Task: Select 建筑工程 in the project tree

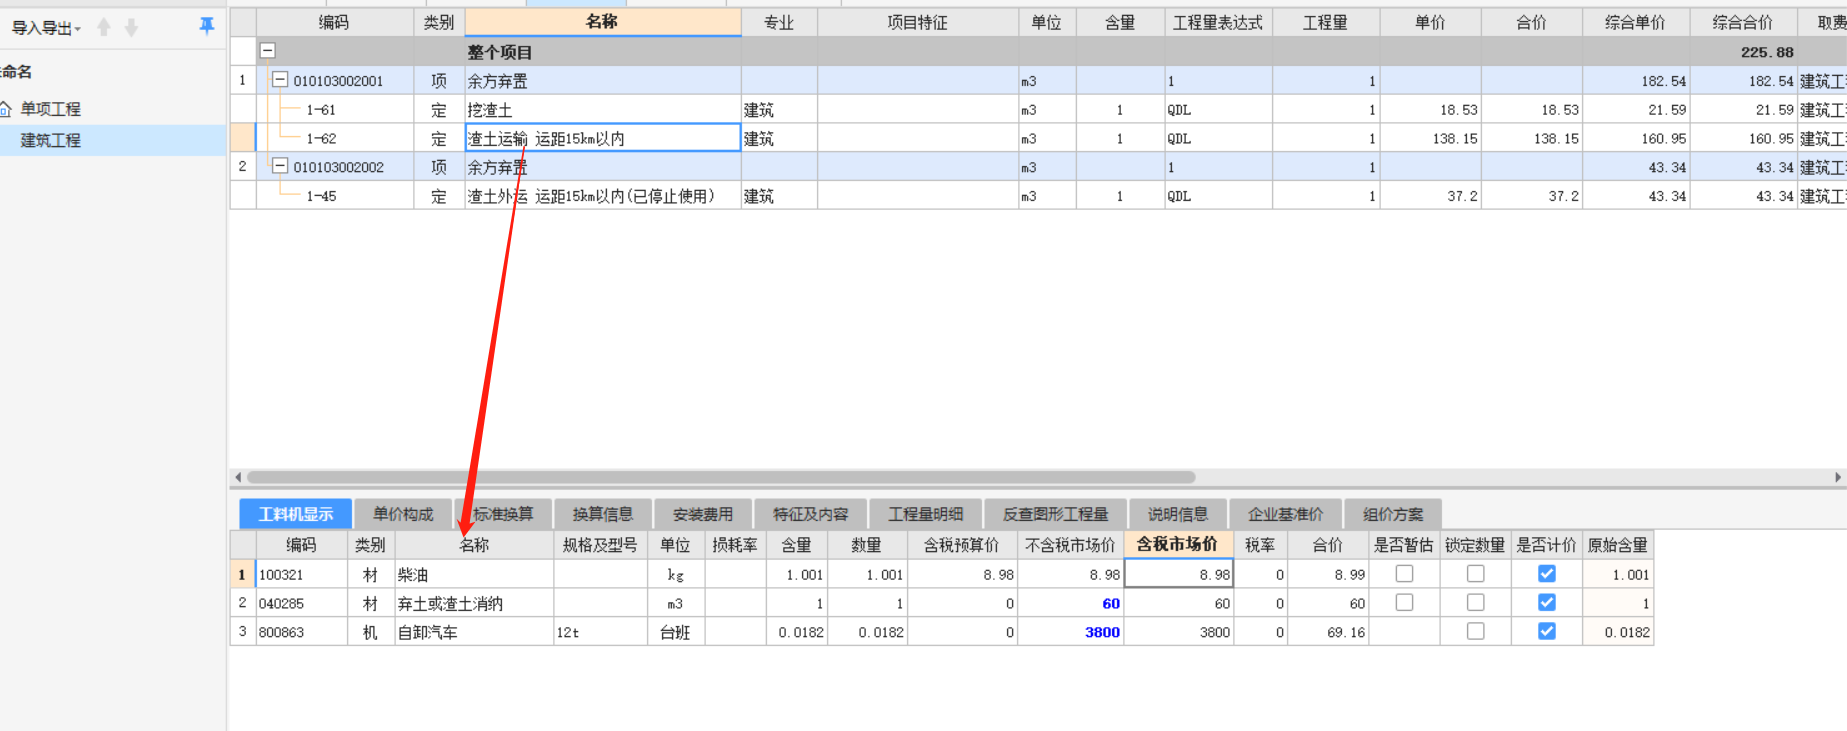Action: pyautogui.click(x=51, y=140)
